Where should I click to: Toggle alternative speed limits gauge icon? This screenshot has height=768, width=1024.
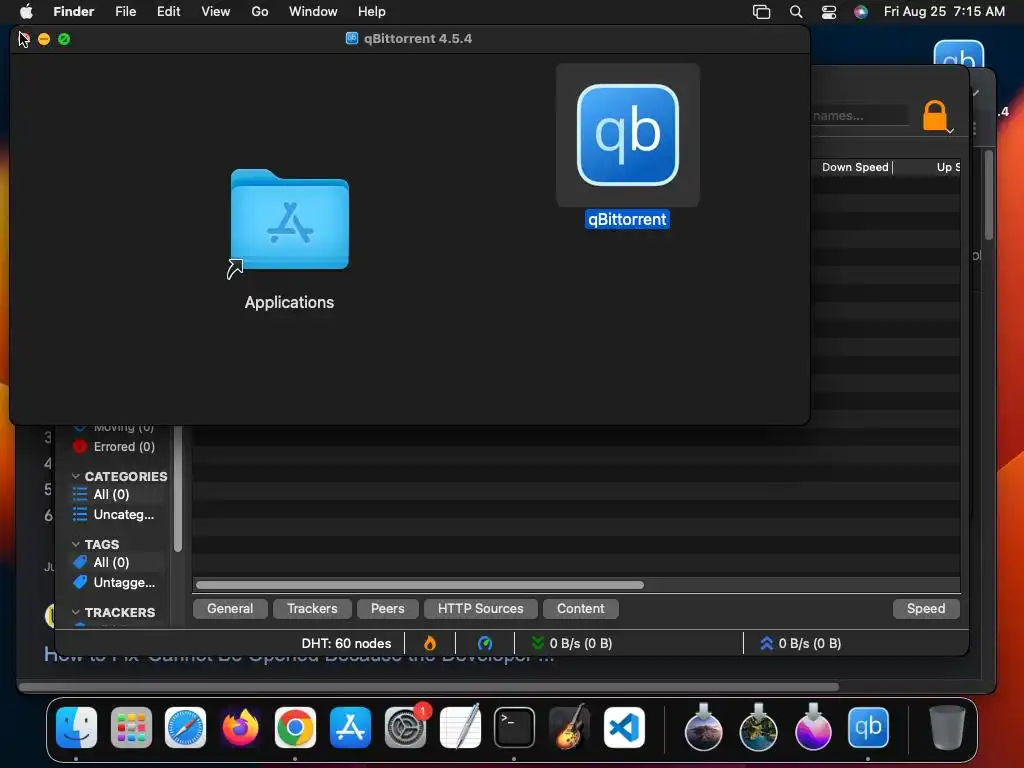485,643
